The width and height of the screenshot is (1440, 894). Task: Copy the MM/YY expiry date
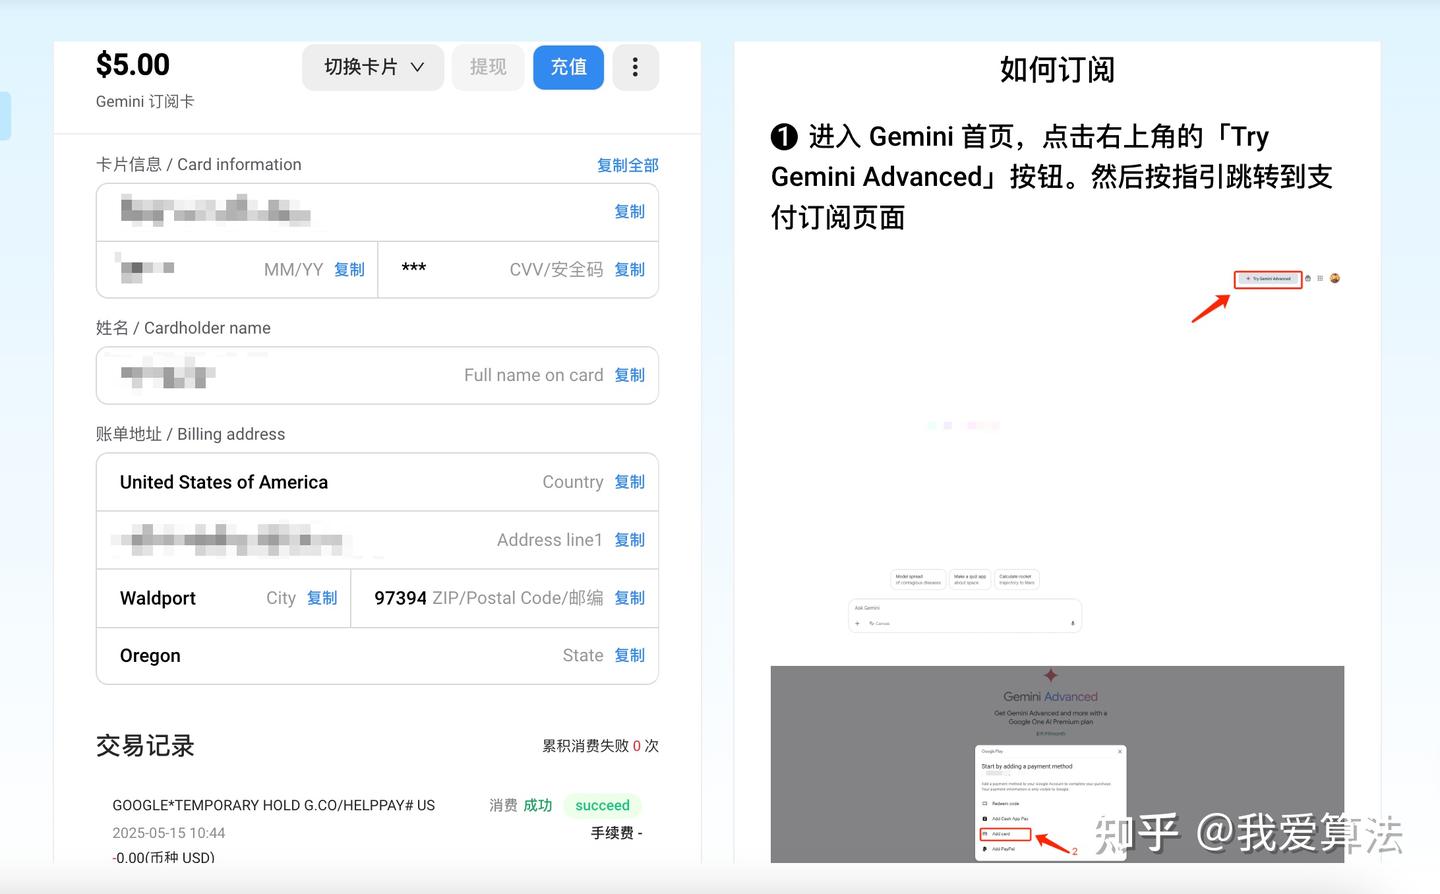349,269
